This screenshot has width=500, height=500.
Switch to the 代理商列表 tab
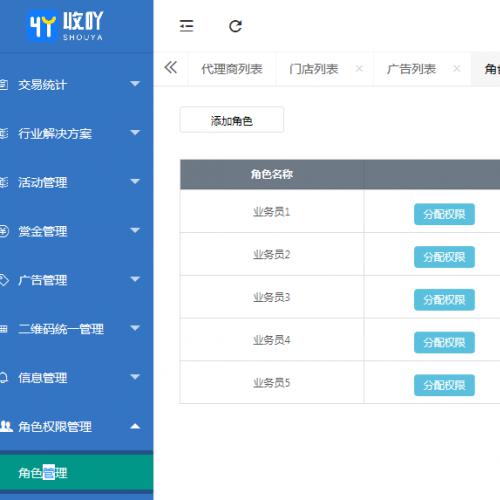coord(232,69)
